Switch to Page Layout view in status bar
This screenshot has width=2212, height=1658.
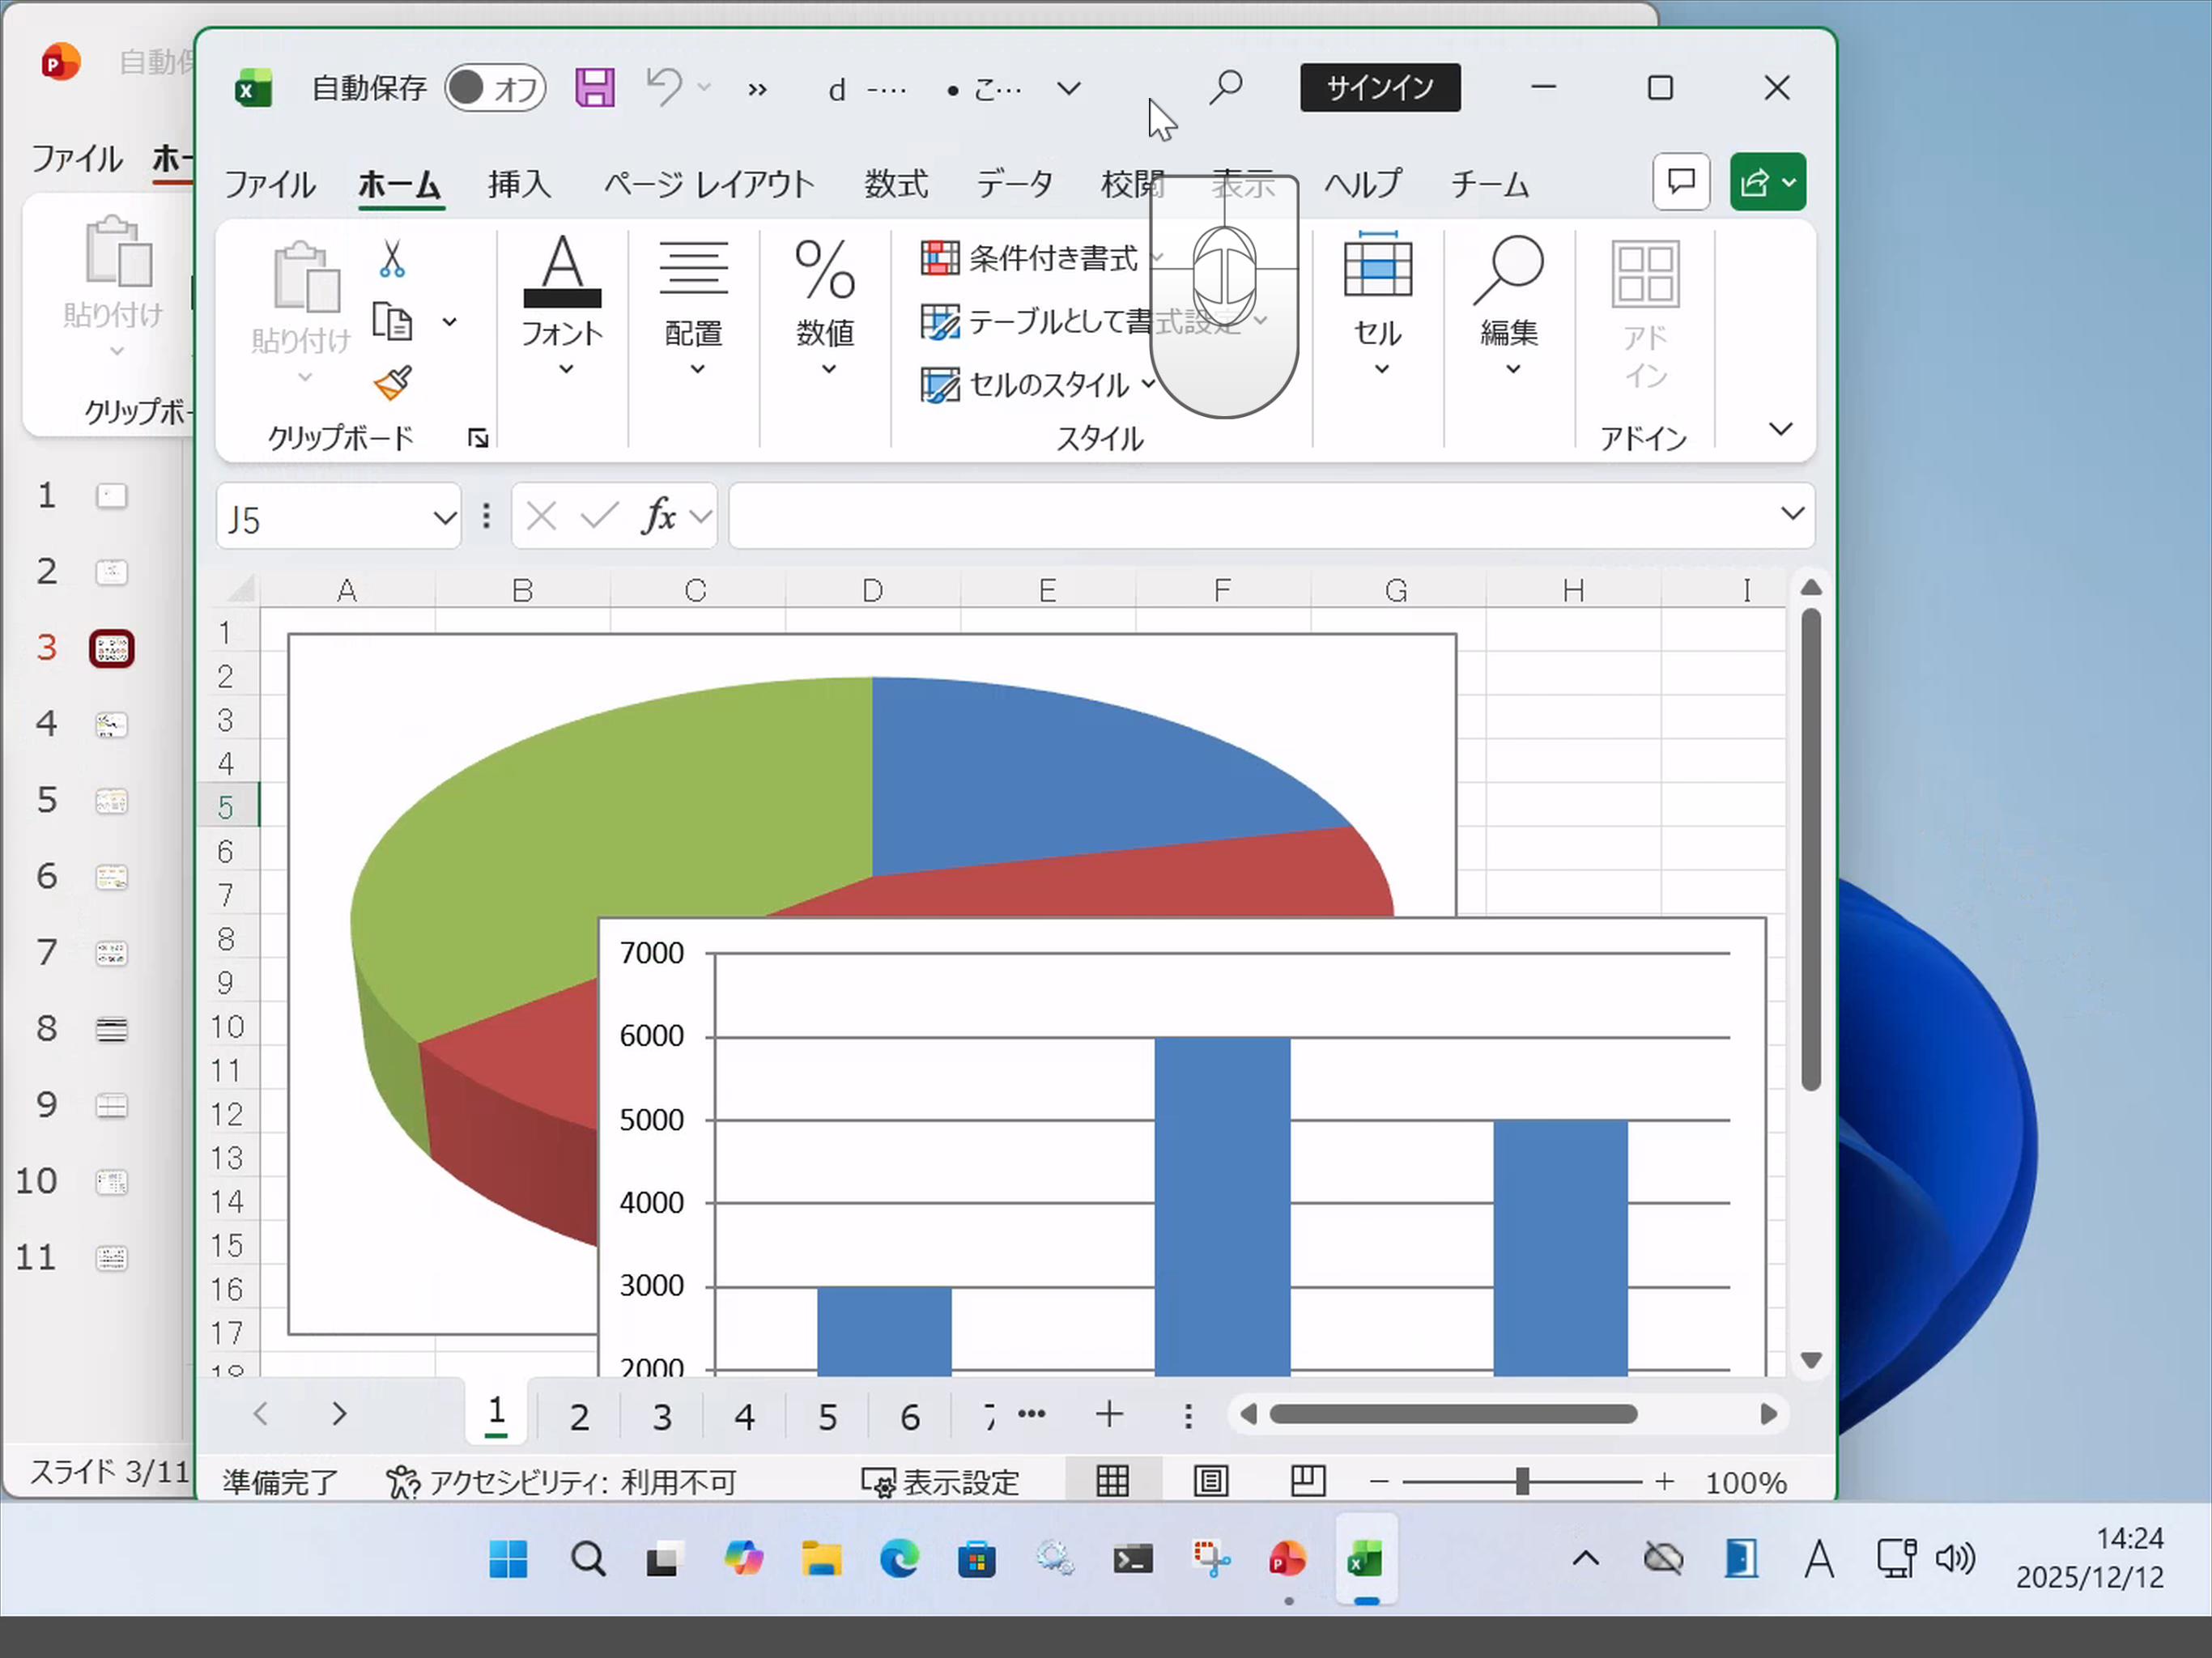pos(1210,1481)
